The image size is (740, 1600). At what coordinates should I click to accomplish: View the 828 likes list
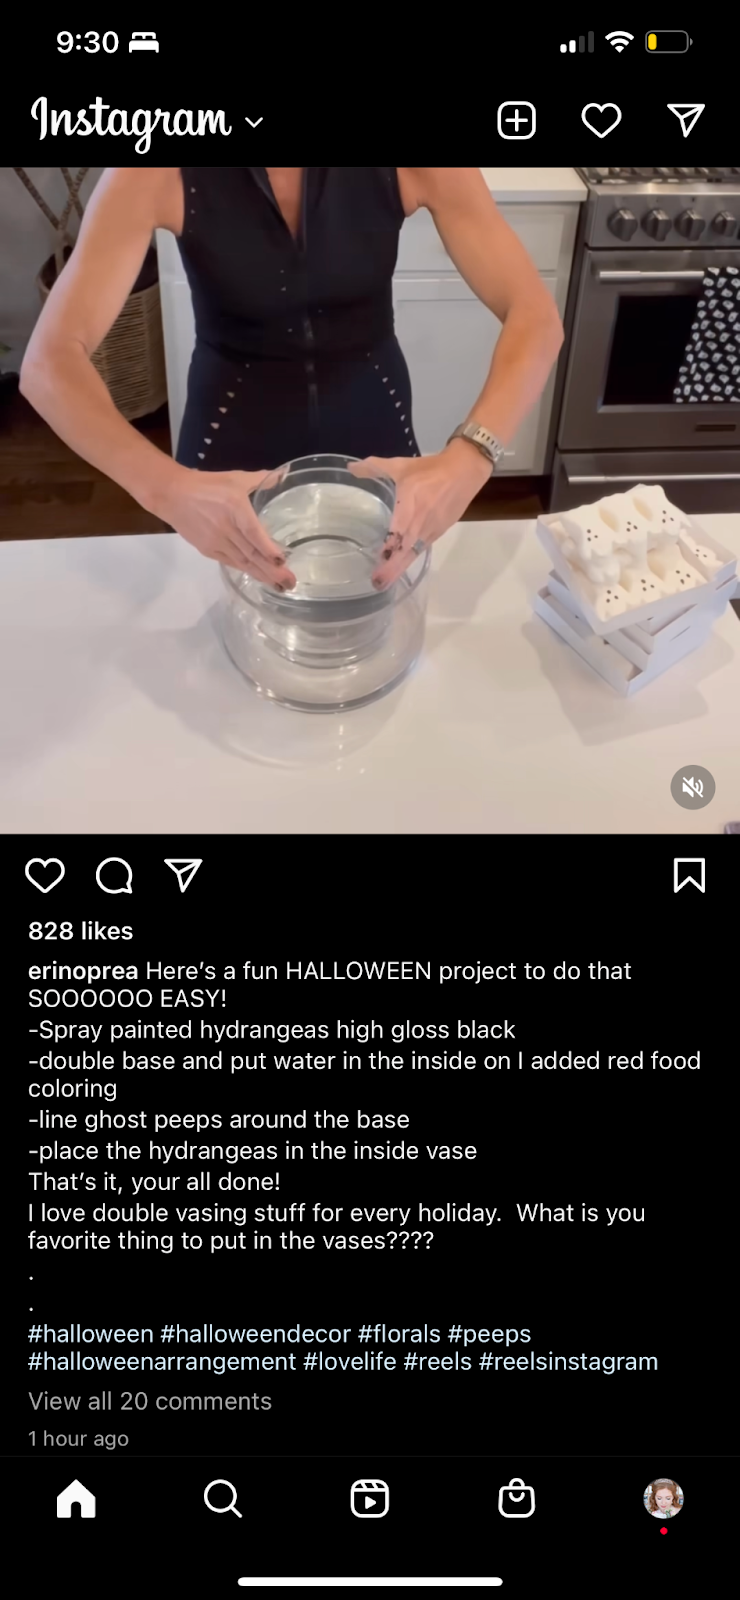click(x=81, y=931)
